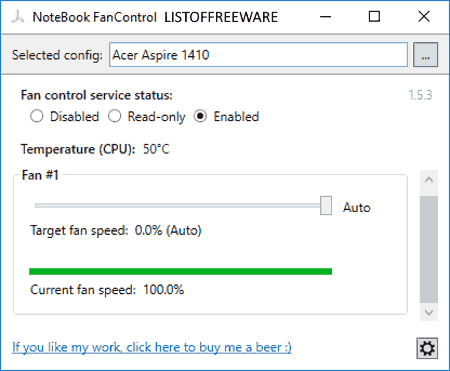The image size is (450, 371).
Task: Click the scroll down arrow of fan list
Action: click(x=429, y=313)
